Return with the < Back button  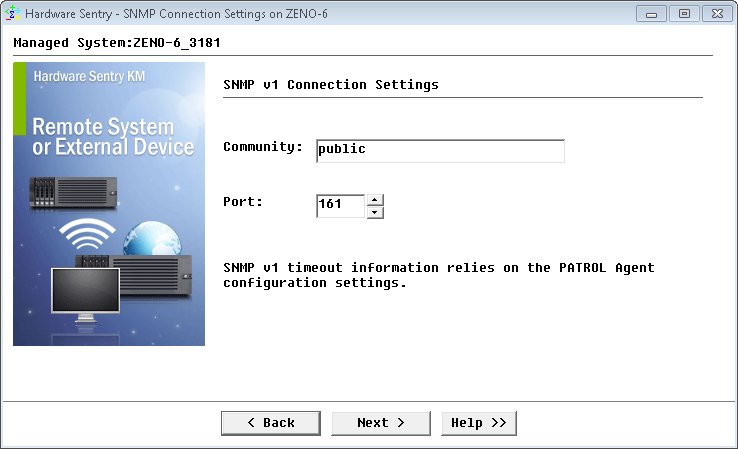coord(270,423)
